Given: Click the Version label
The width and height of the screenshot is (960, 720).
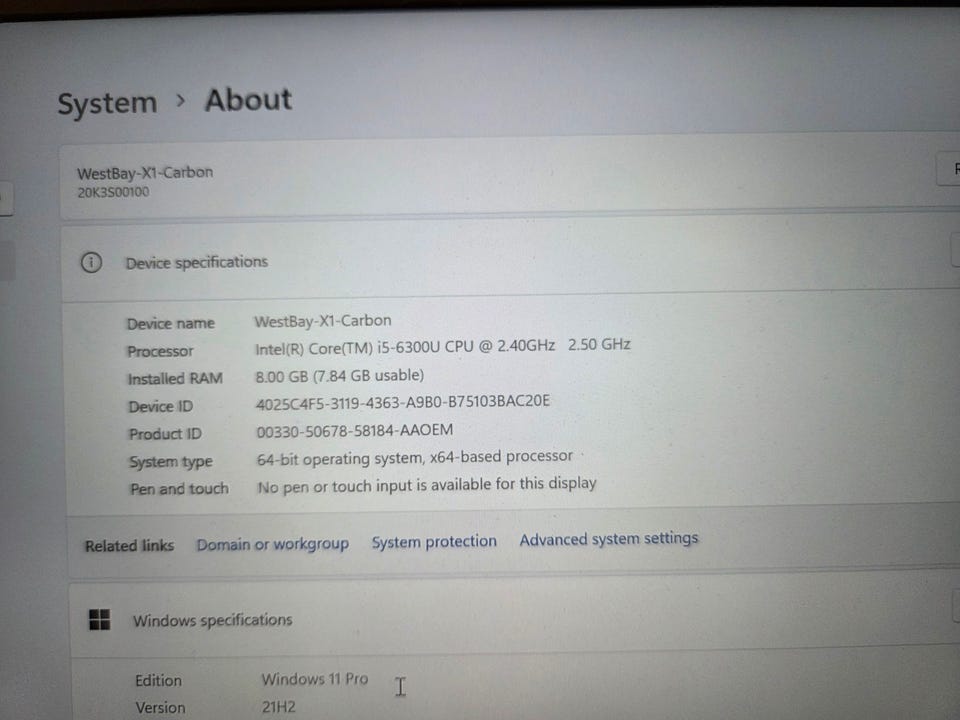Looking at the screenshot, I should tap(160, 708).
